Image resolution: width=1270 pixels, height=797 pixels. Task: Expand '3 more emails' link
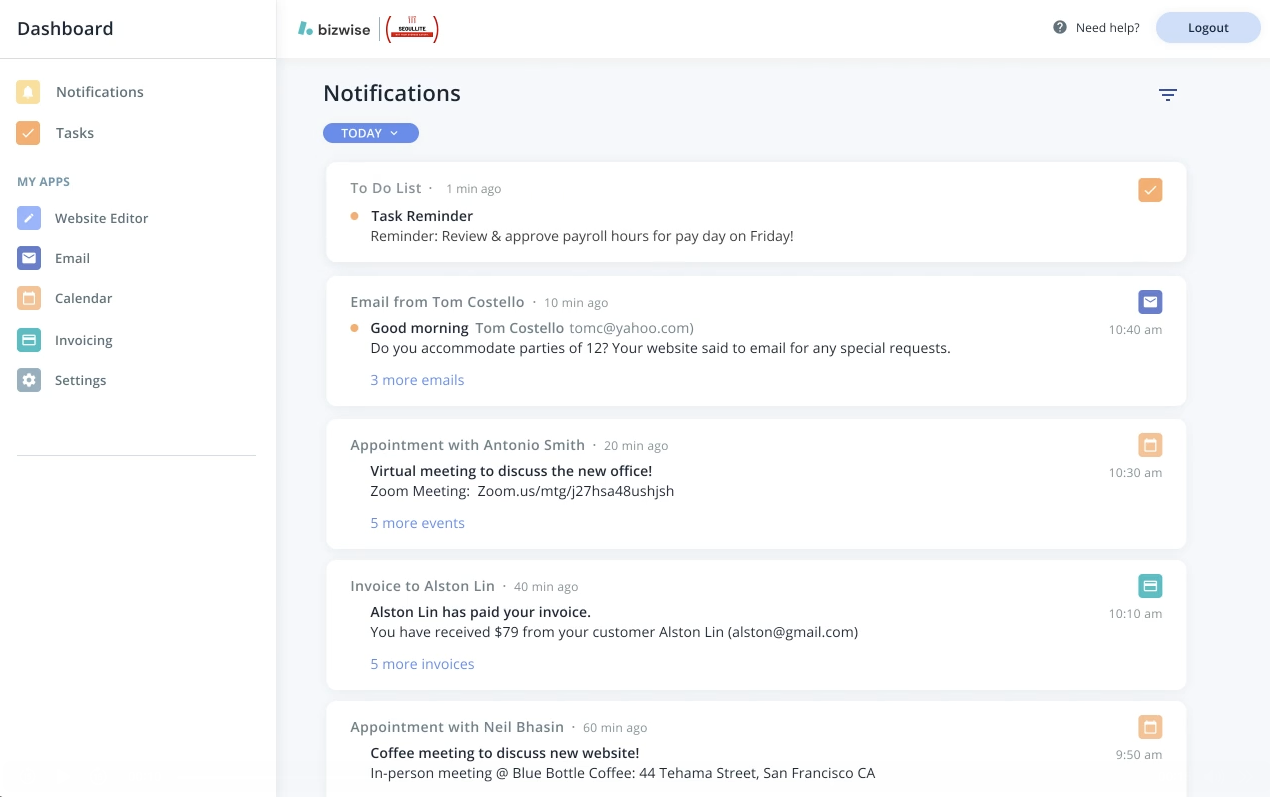pos(417,380)
